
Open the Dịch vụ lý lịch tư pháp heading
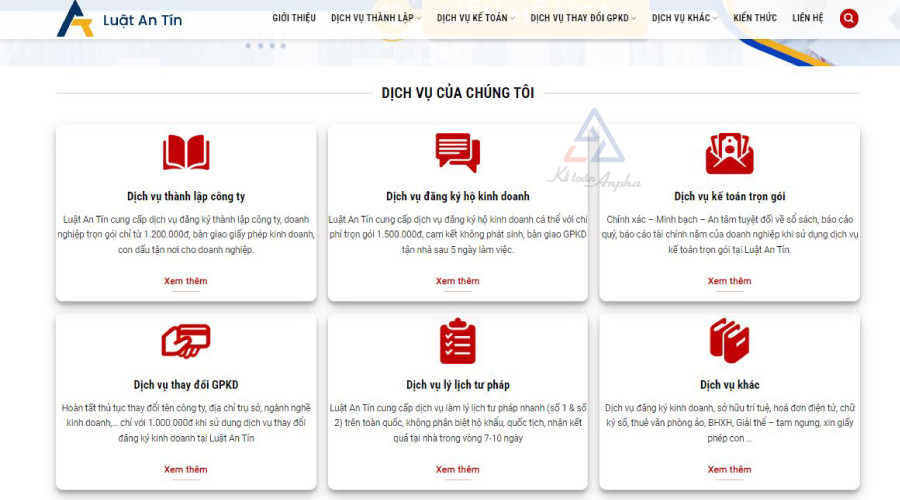click(x=457, y=385)
